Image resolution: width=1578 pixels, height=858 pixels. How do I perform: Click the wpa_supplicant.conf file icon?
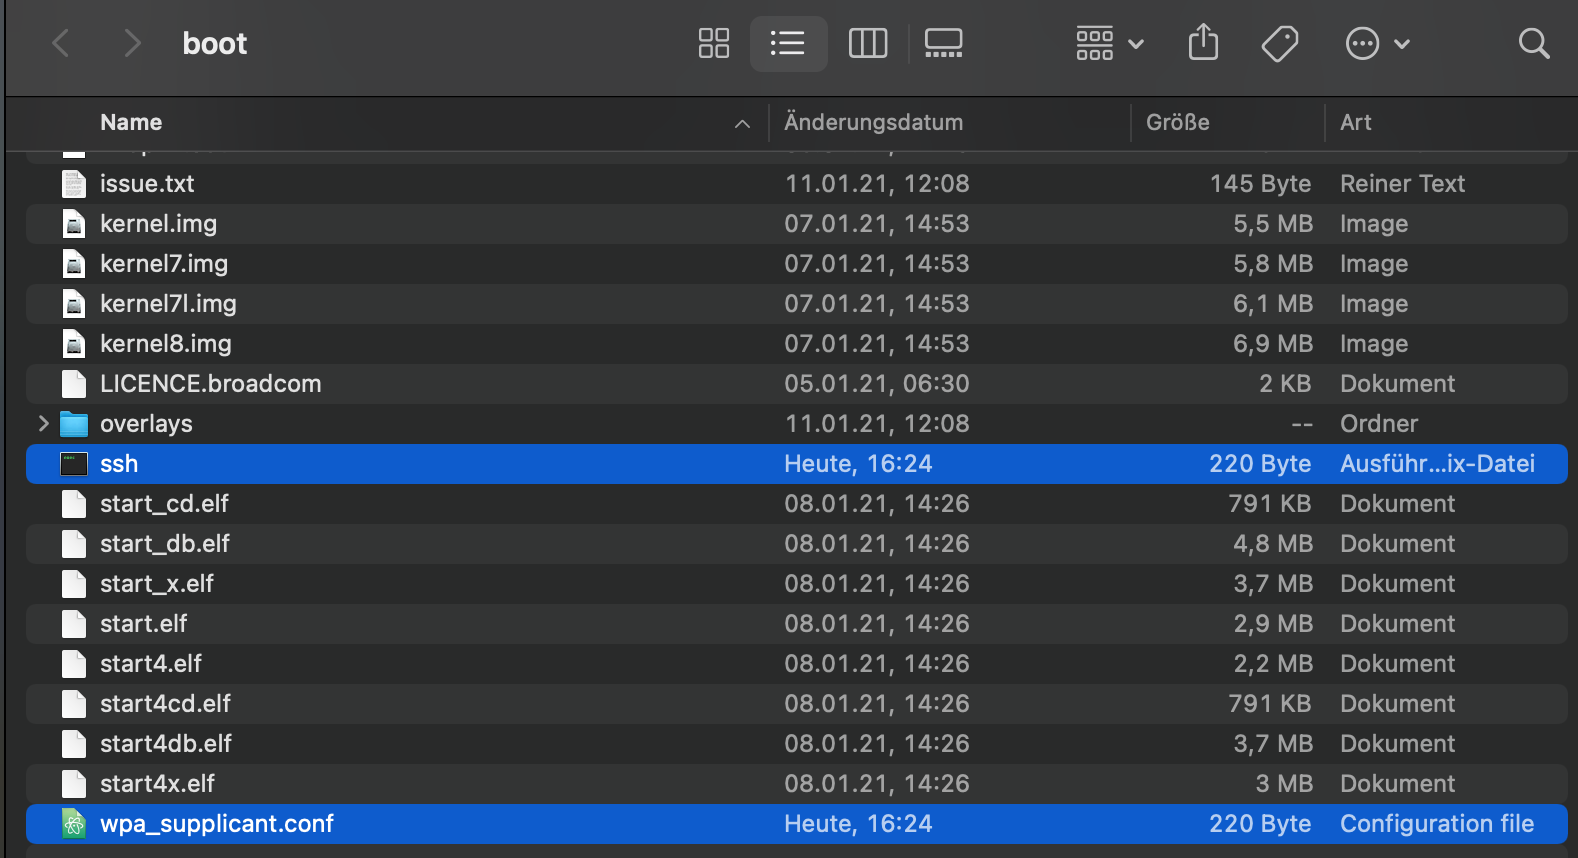(x=74, y=824)
